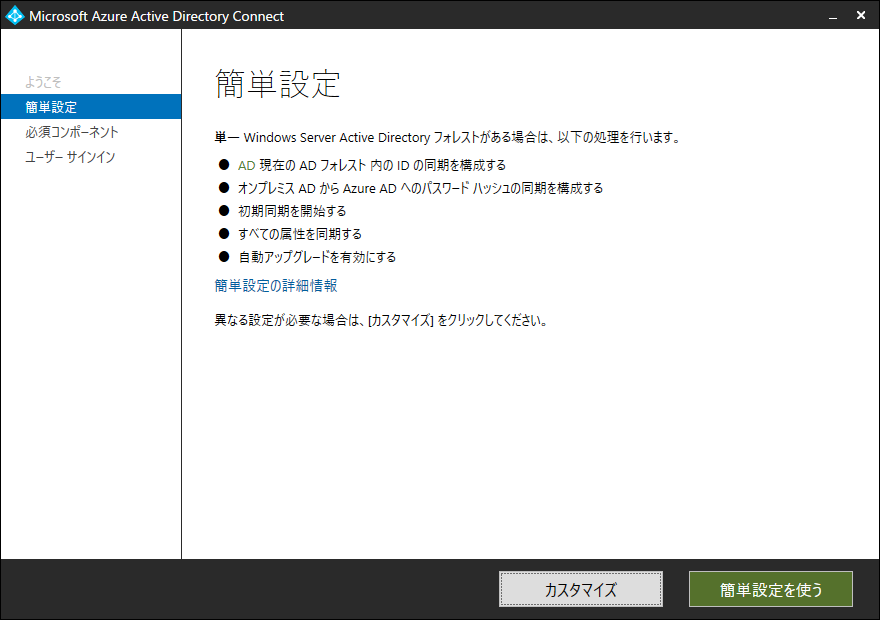880x620 pixels.
Task: Click the 簡単設定 page heading
Action: (278, 84)
